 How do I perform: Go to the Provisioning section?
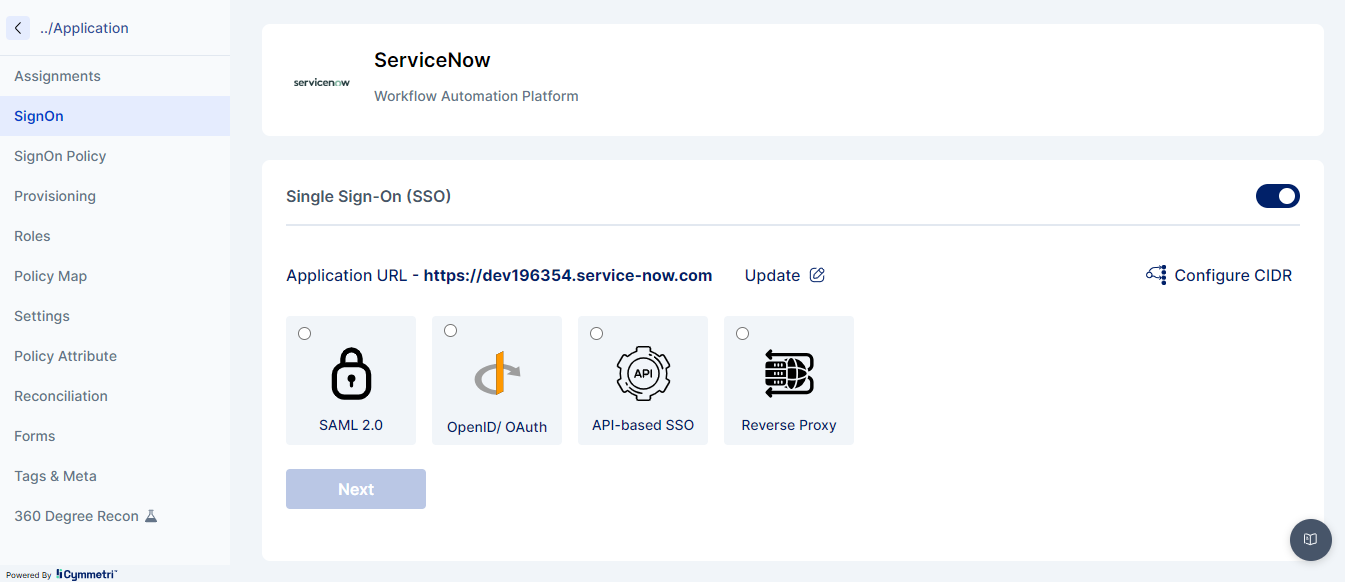[x=55, y=196]
